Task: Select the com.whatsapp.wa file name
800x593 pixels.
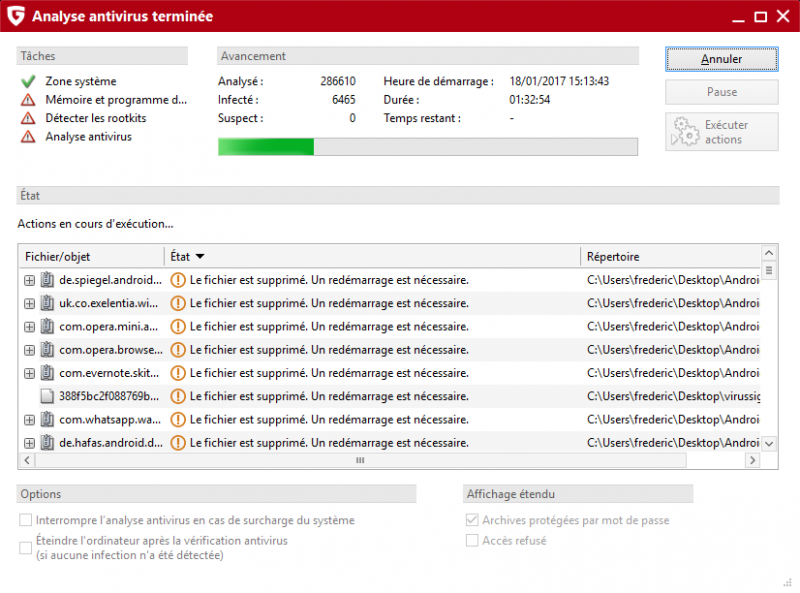Action: click(110, 419)
